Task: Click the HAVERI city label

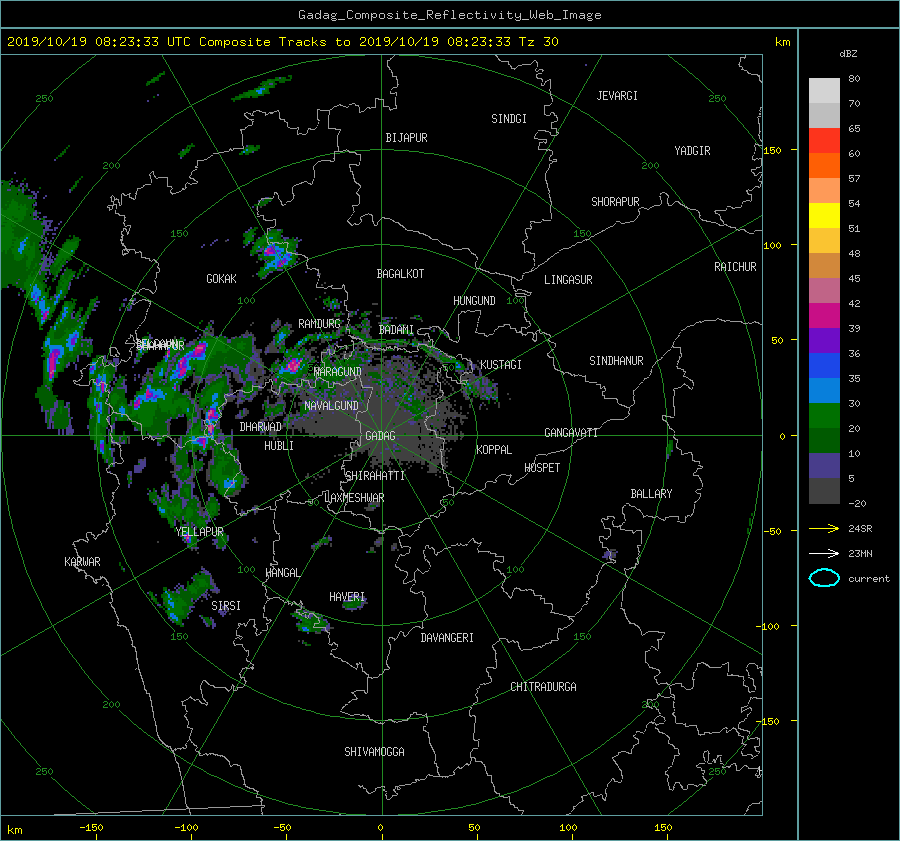Action: pos(347,597)
